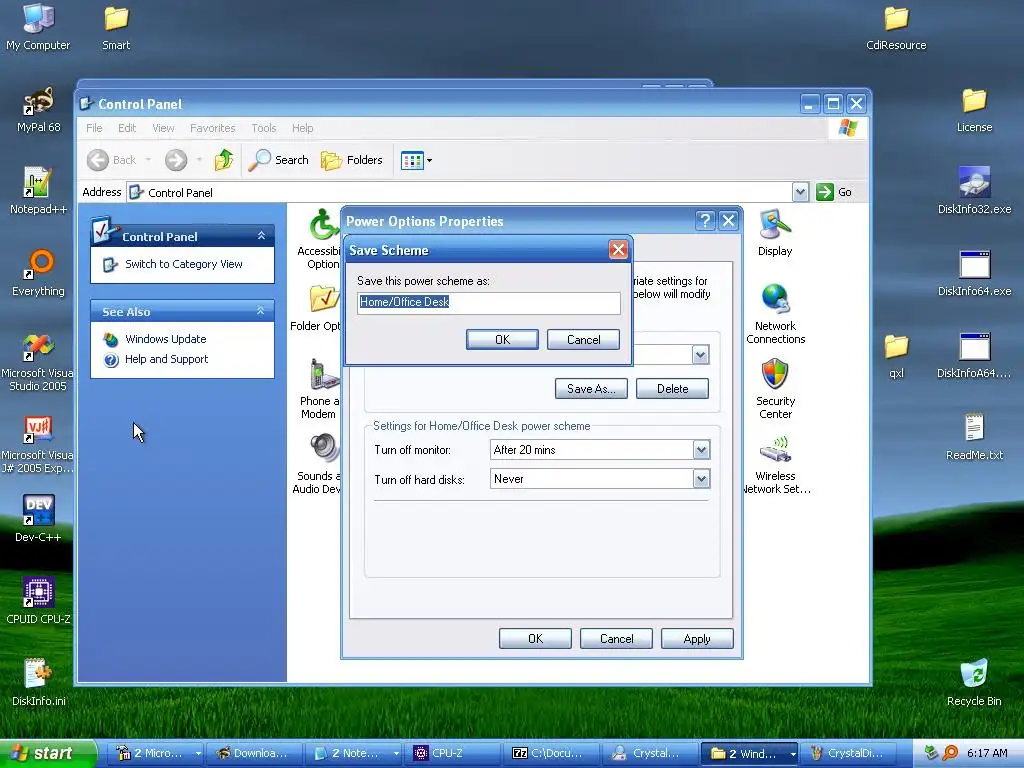This screenshot has width=1024, height=768.
Task: Open the Turn off monitor dropdown
Action: pos(701,449)
